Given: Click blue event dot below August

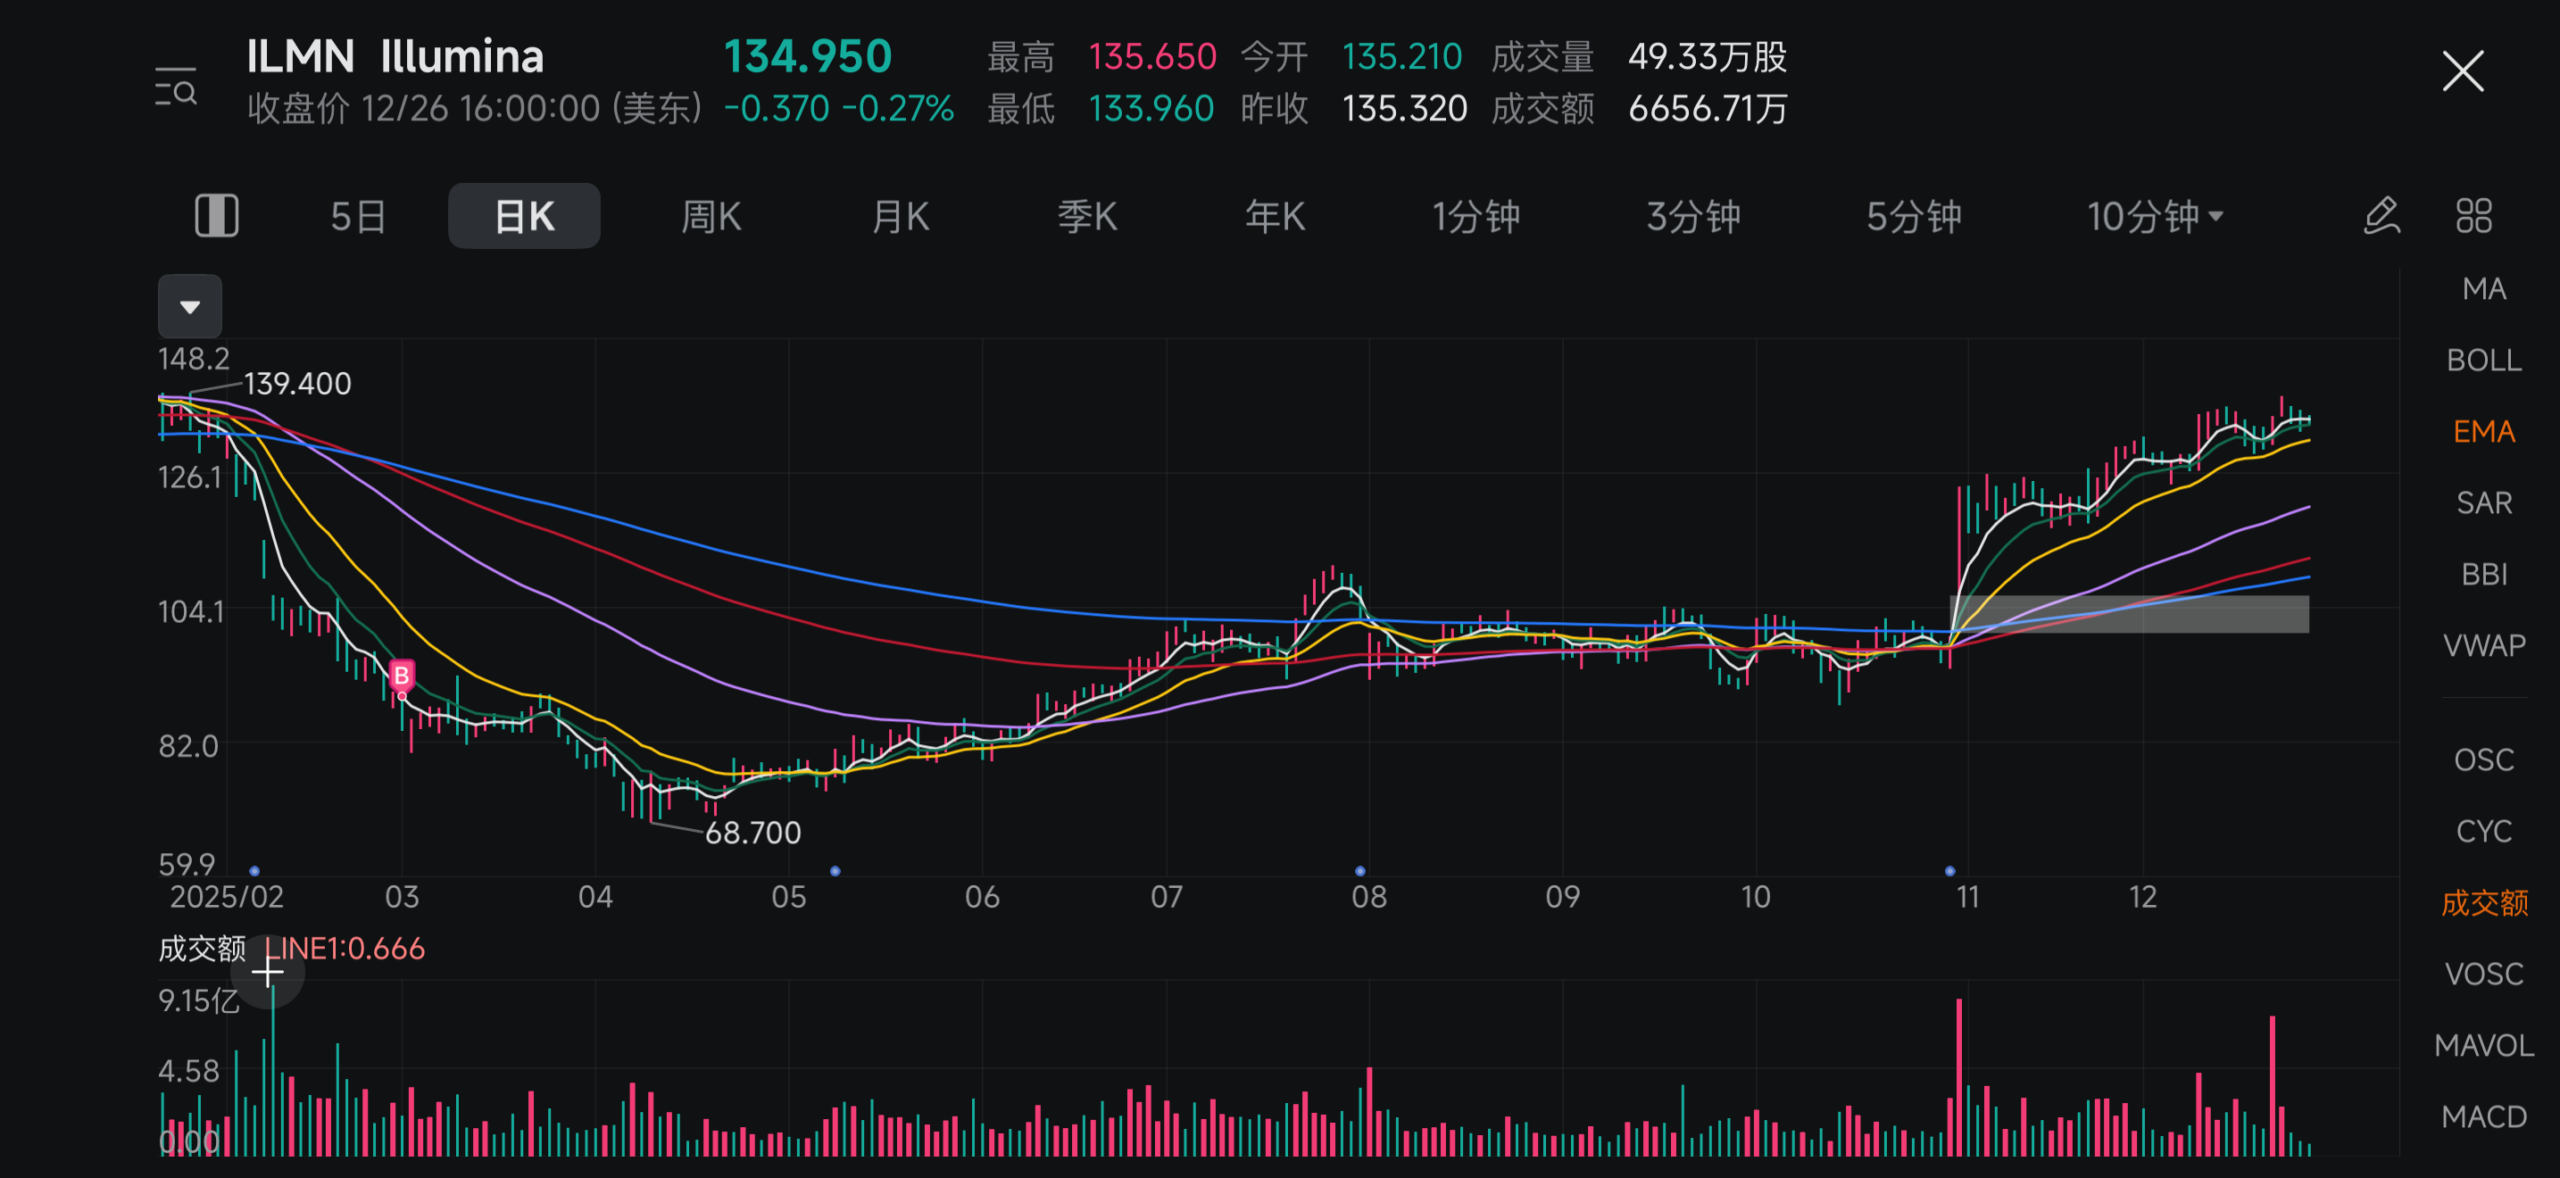Looking at the screenshot, I should (1360, 871).
